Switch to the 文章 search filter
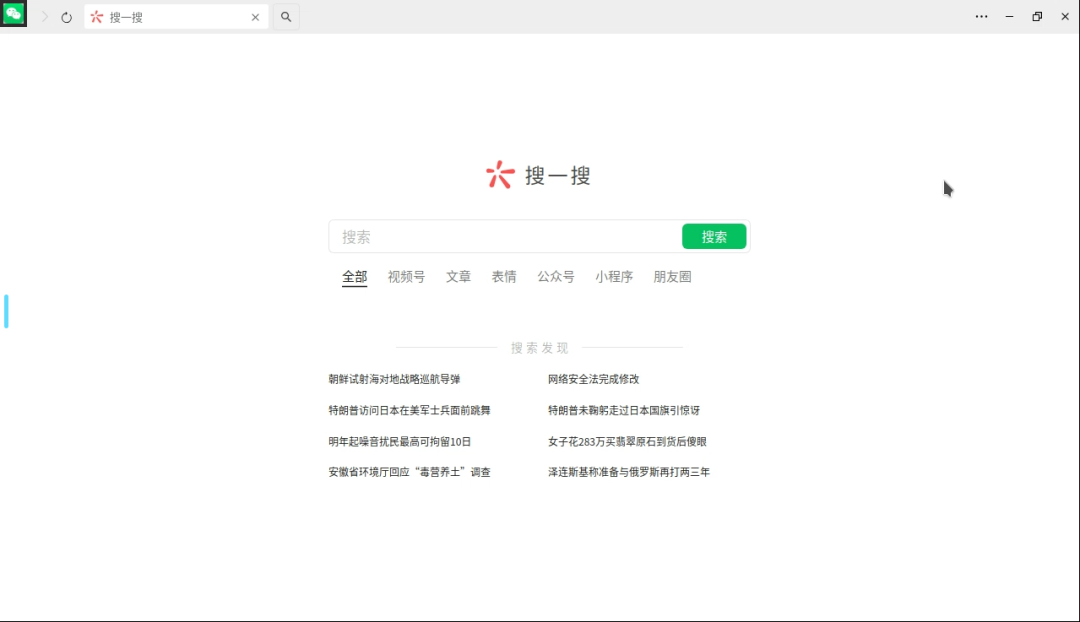Image resolution: width=1080 pixels, height=622 pixels. [458, 277]
